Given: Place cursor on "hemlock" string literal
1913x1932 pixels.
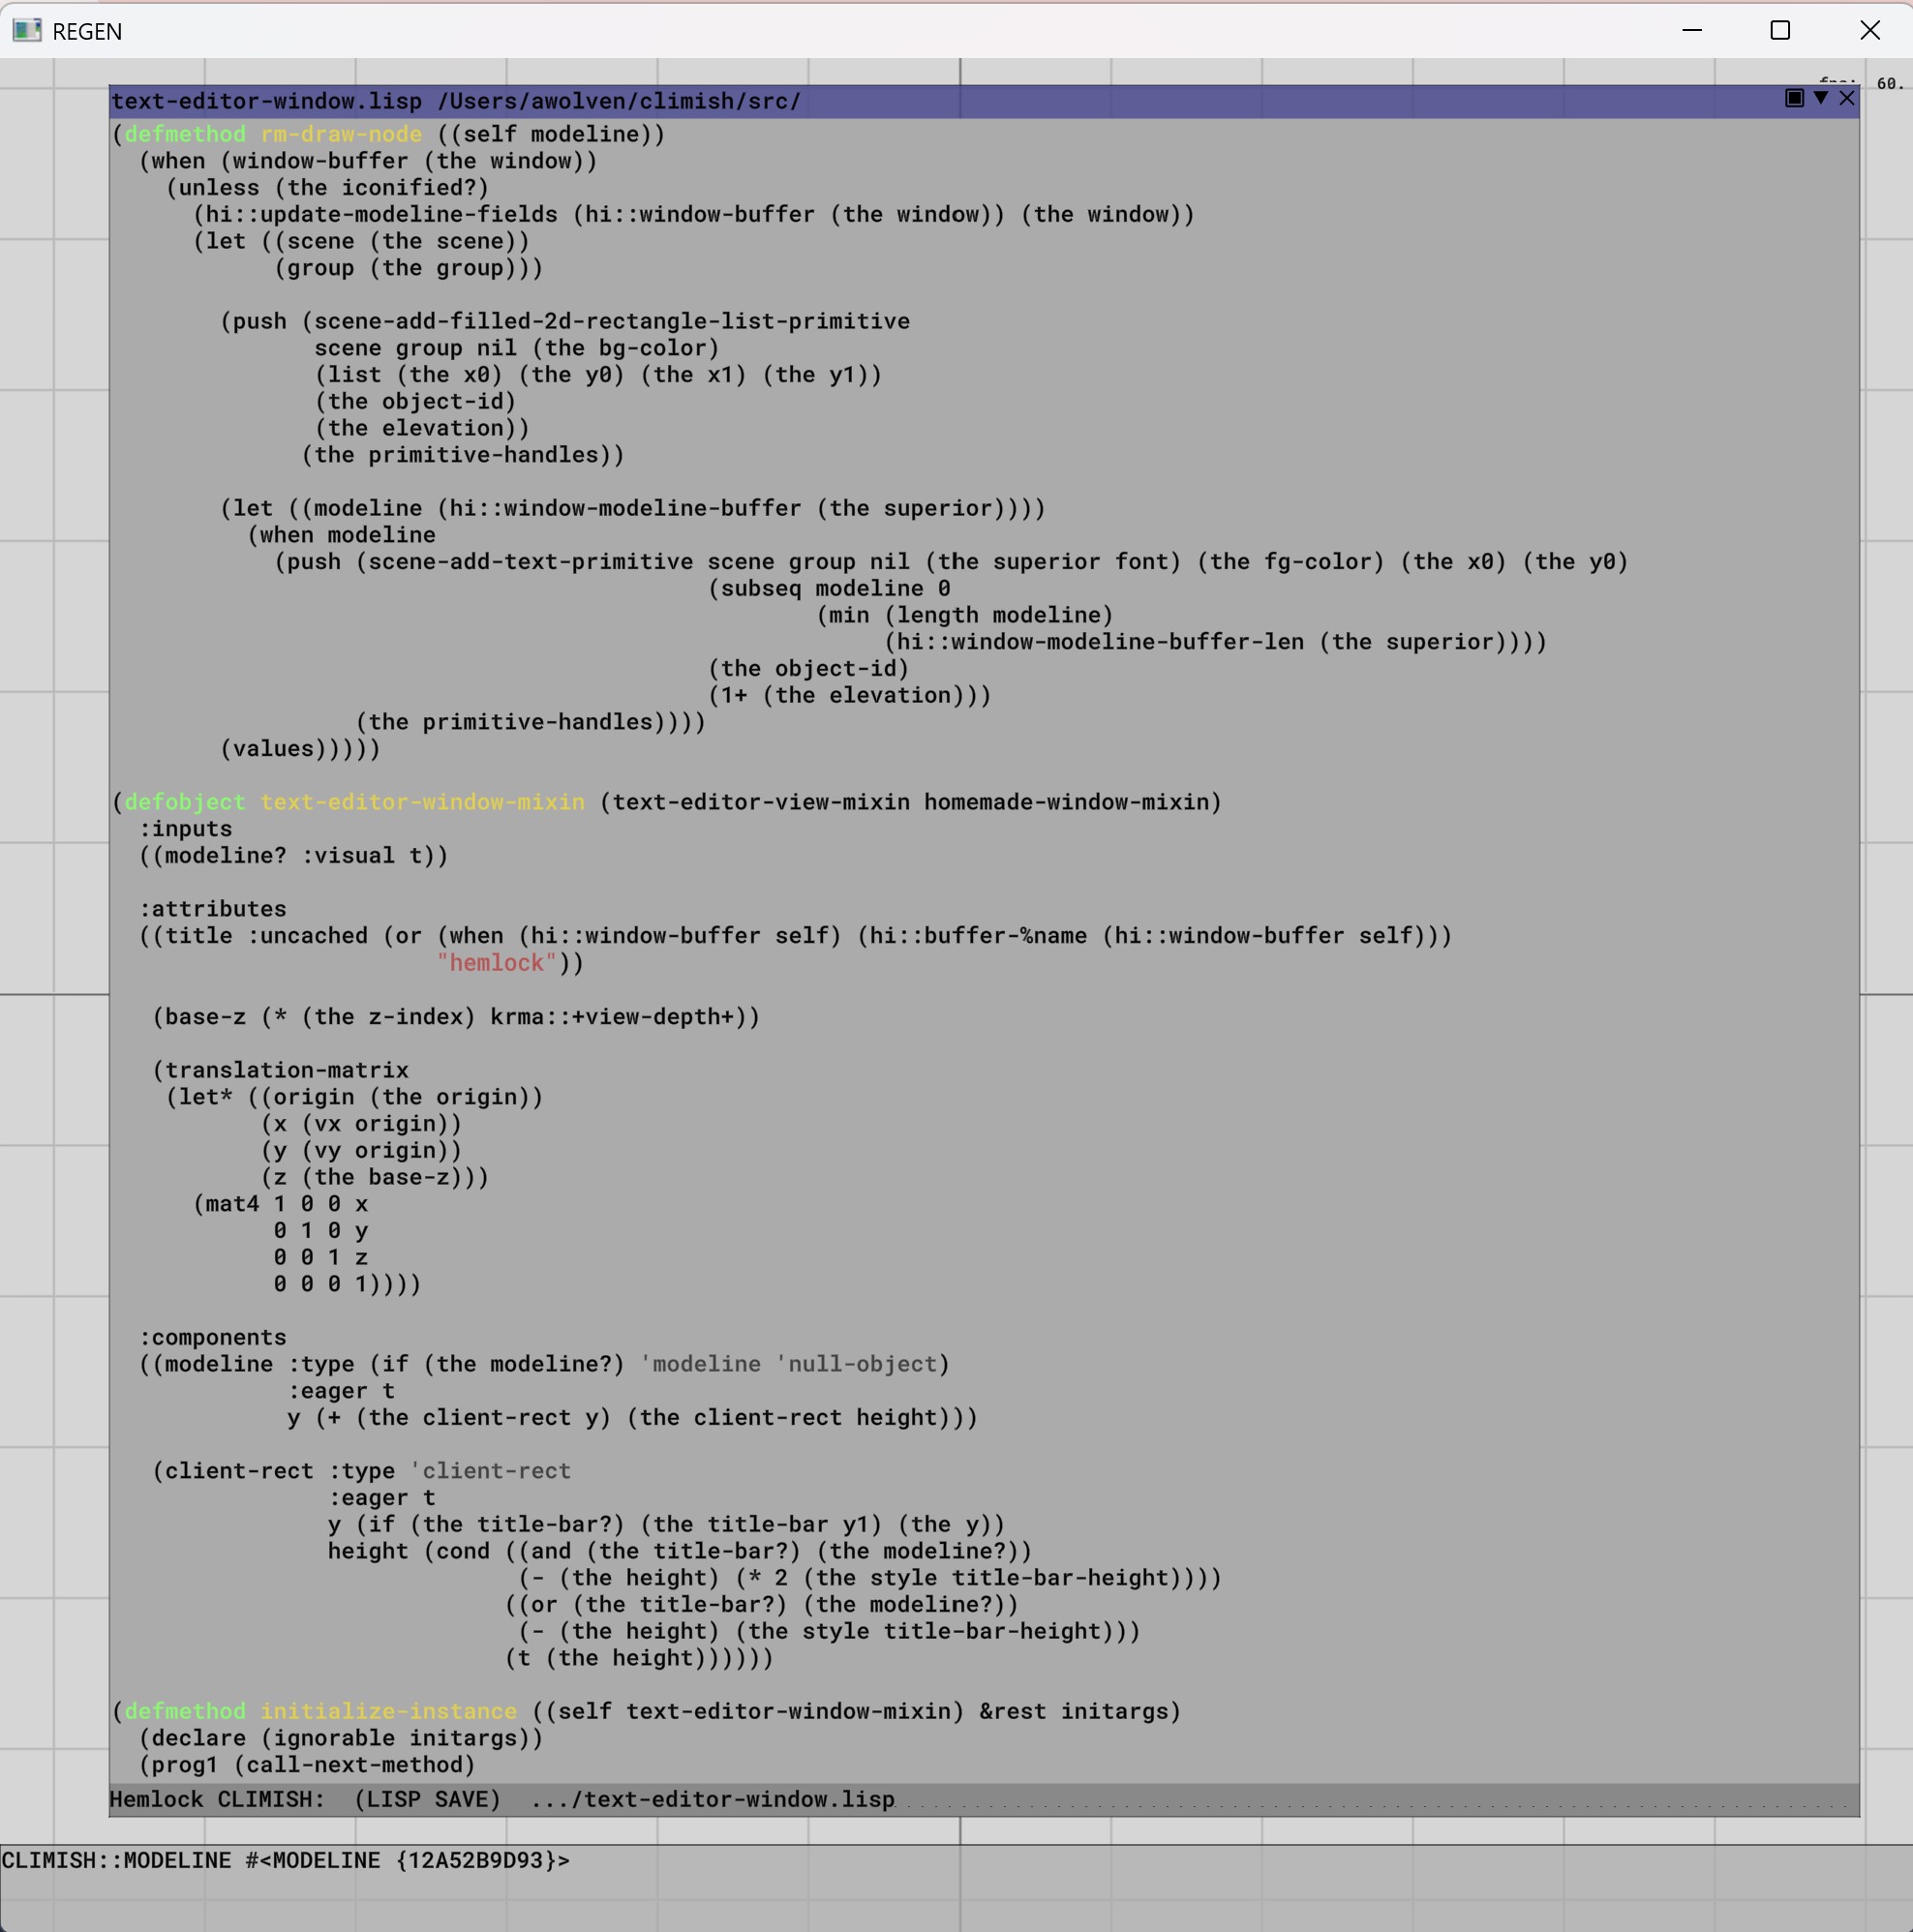Looking at the screenshot, I should (x=496, y=963).
